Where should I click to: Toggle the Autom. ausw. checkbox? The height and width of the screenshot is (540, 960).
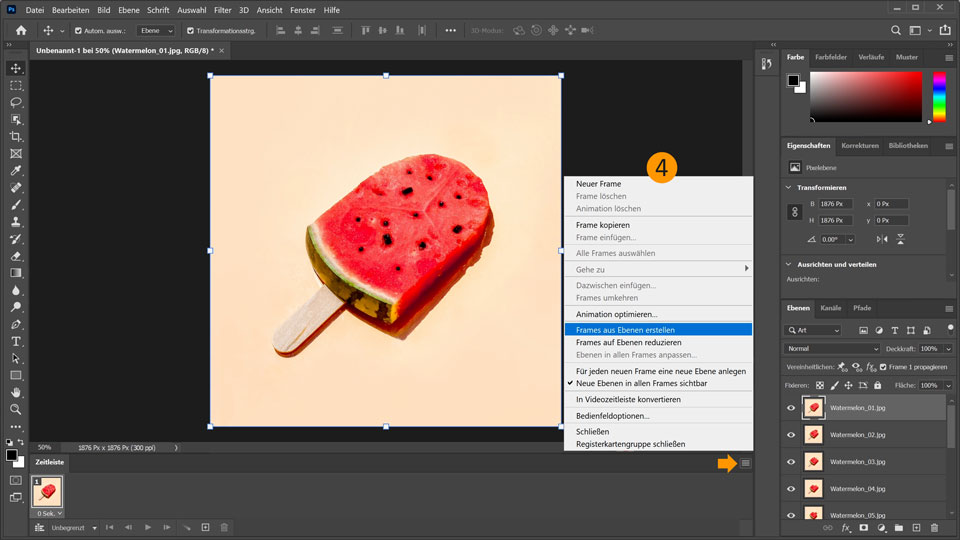[78, 31]
